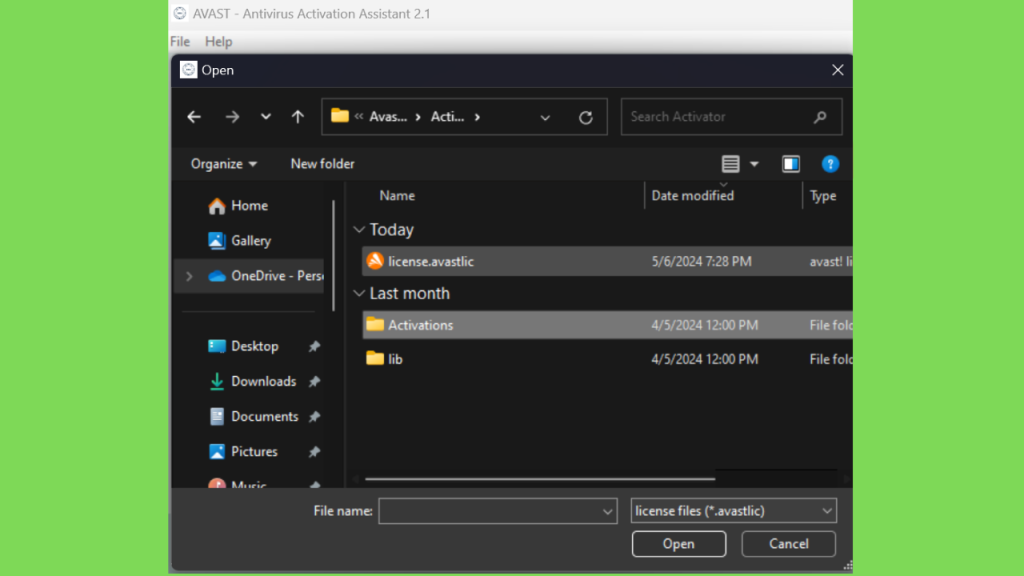Click the horizontal scrollbar in file list

tap(539, 479)
